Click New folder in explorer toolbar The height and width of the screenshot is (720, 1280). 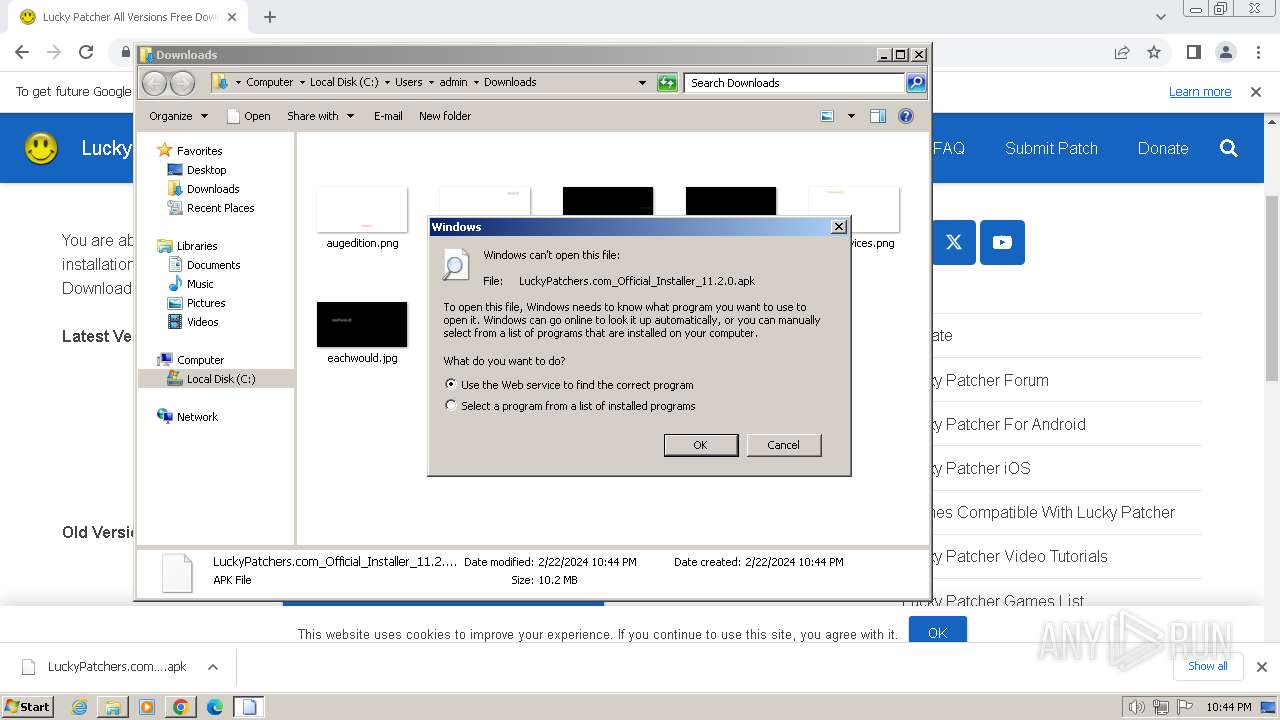445,116
